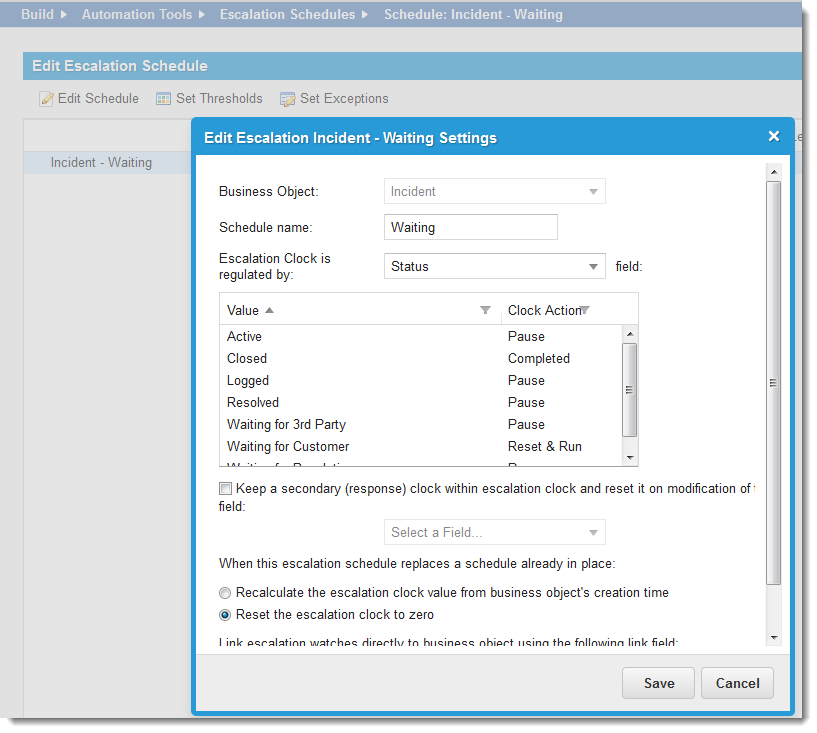Enable the secondary response clock checkbox
Screen dimensions: 817x733
225,489
